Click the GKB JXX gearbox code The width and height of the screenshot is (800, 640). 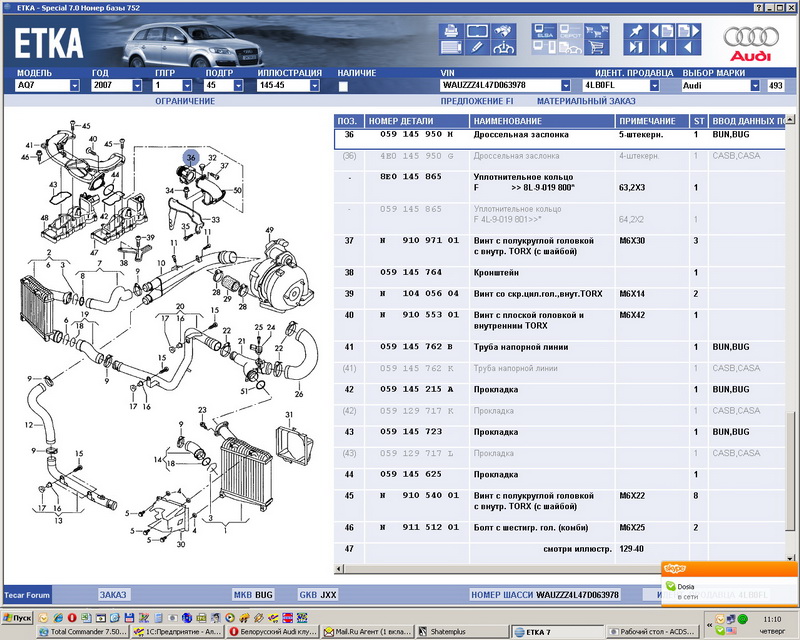pos(318,595)
